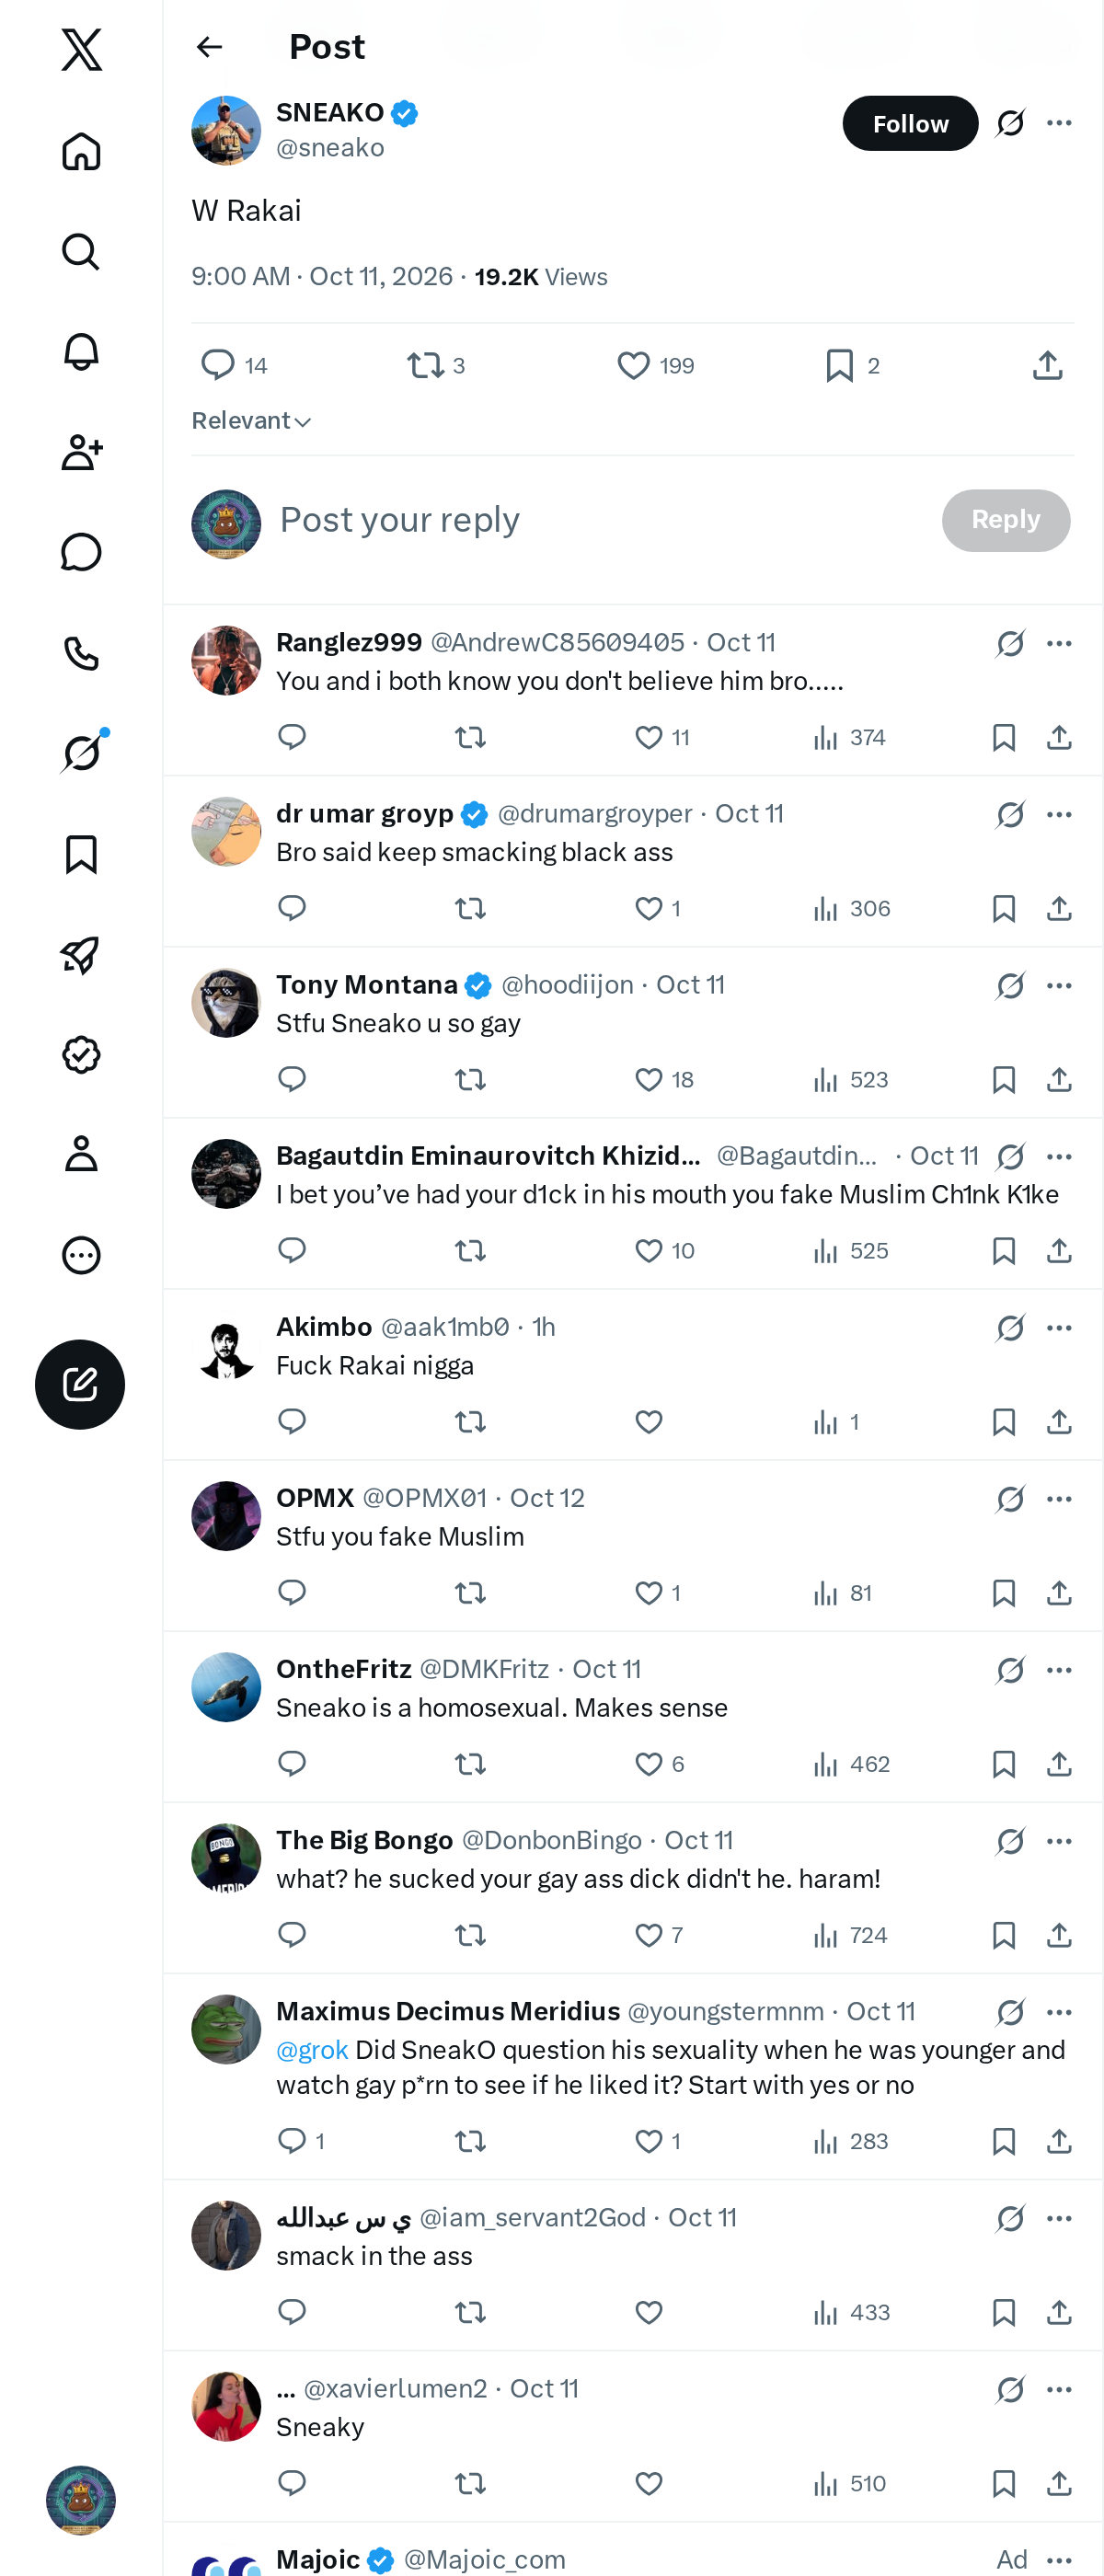The width and height of the screenshot is (1104, 2576).
Task: Go back using the arrow icon
Action: point(209,47)
